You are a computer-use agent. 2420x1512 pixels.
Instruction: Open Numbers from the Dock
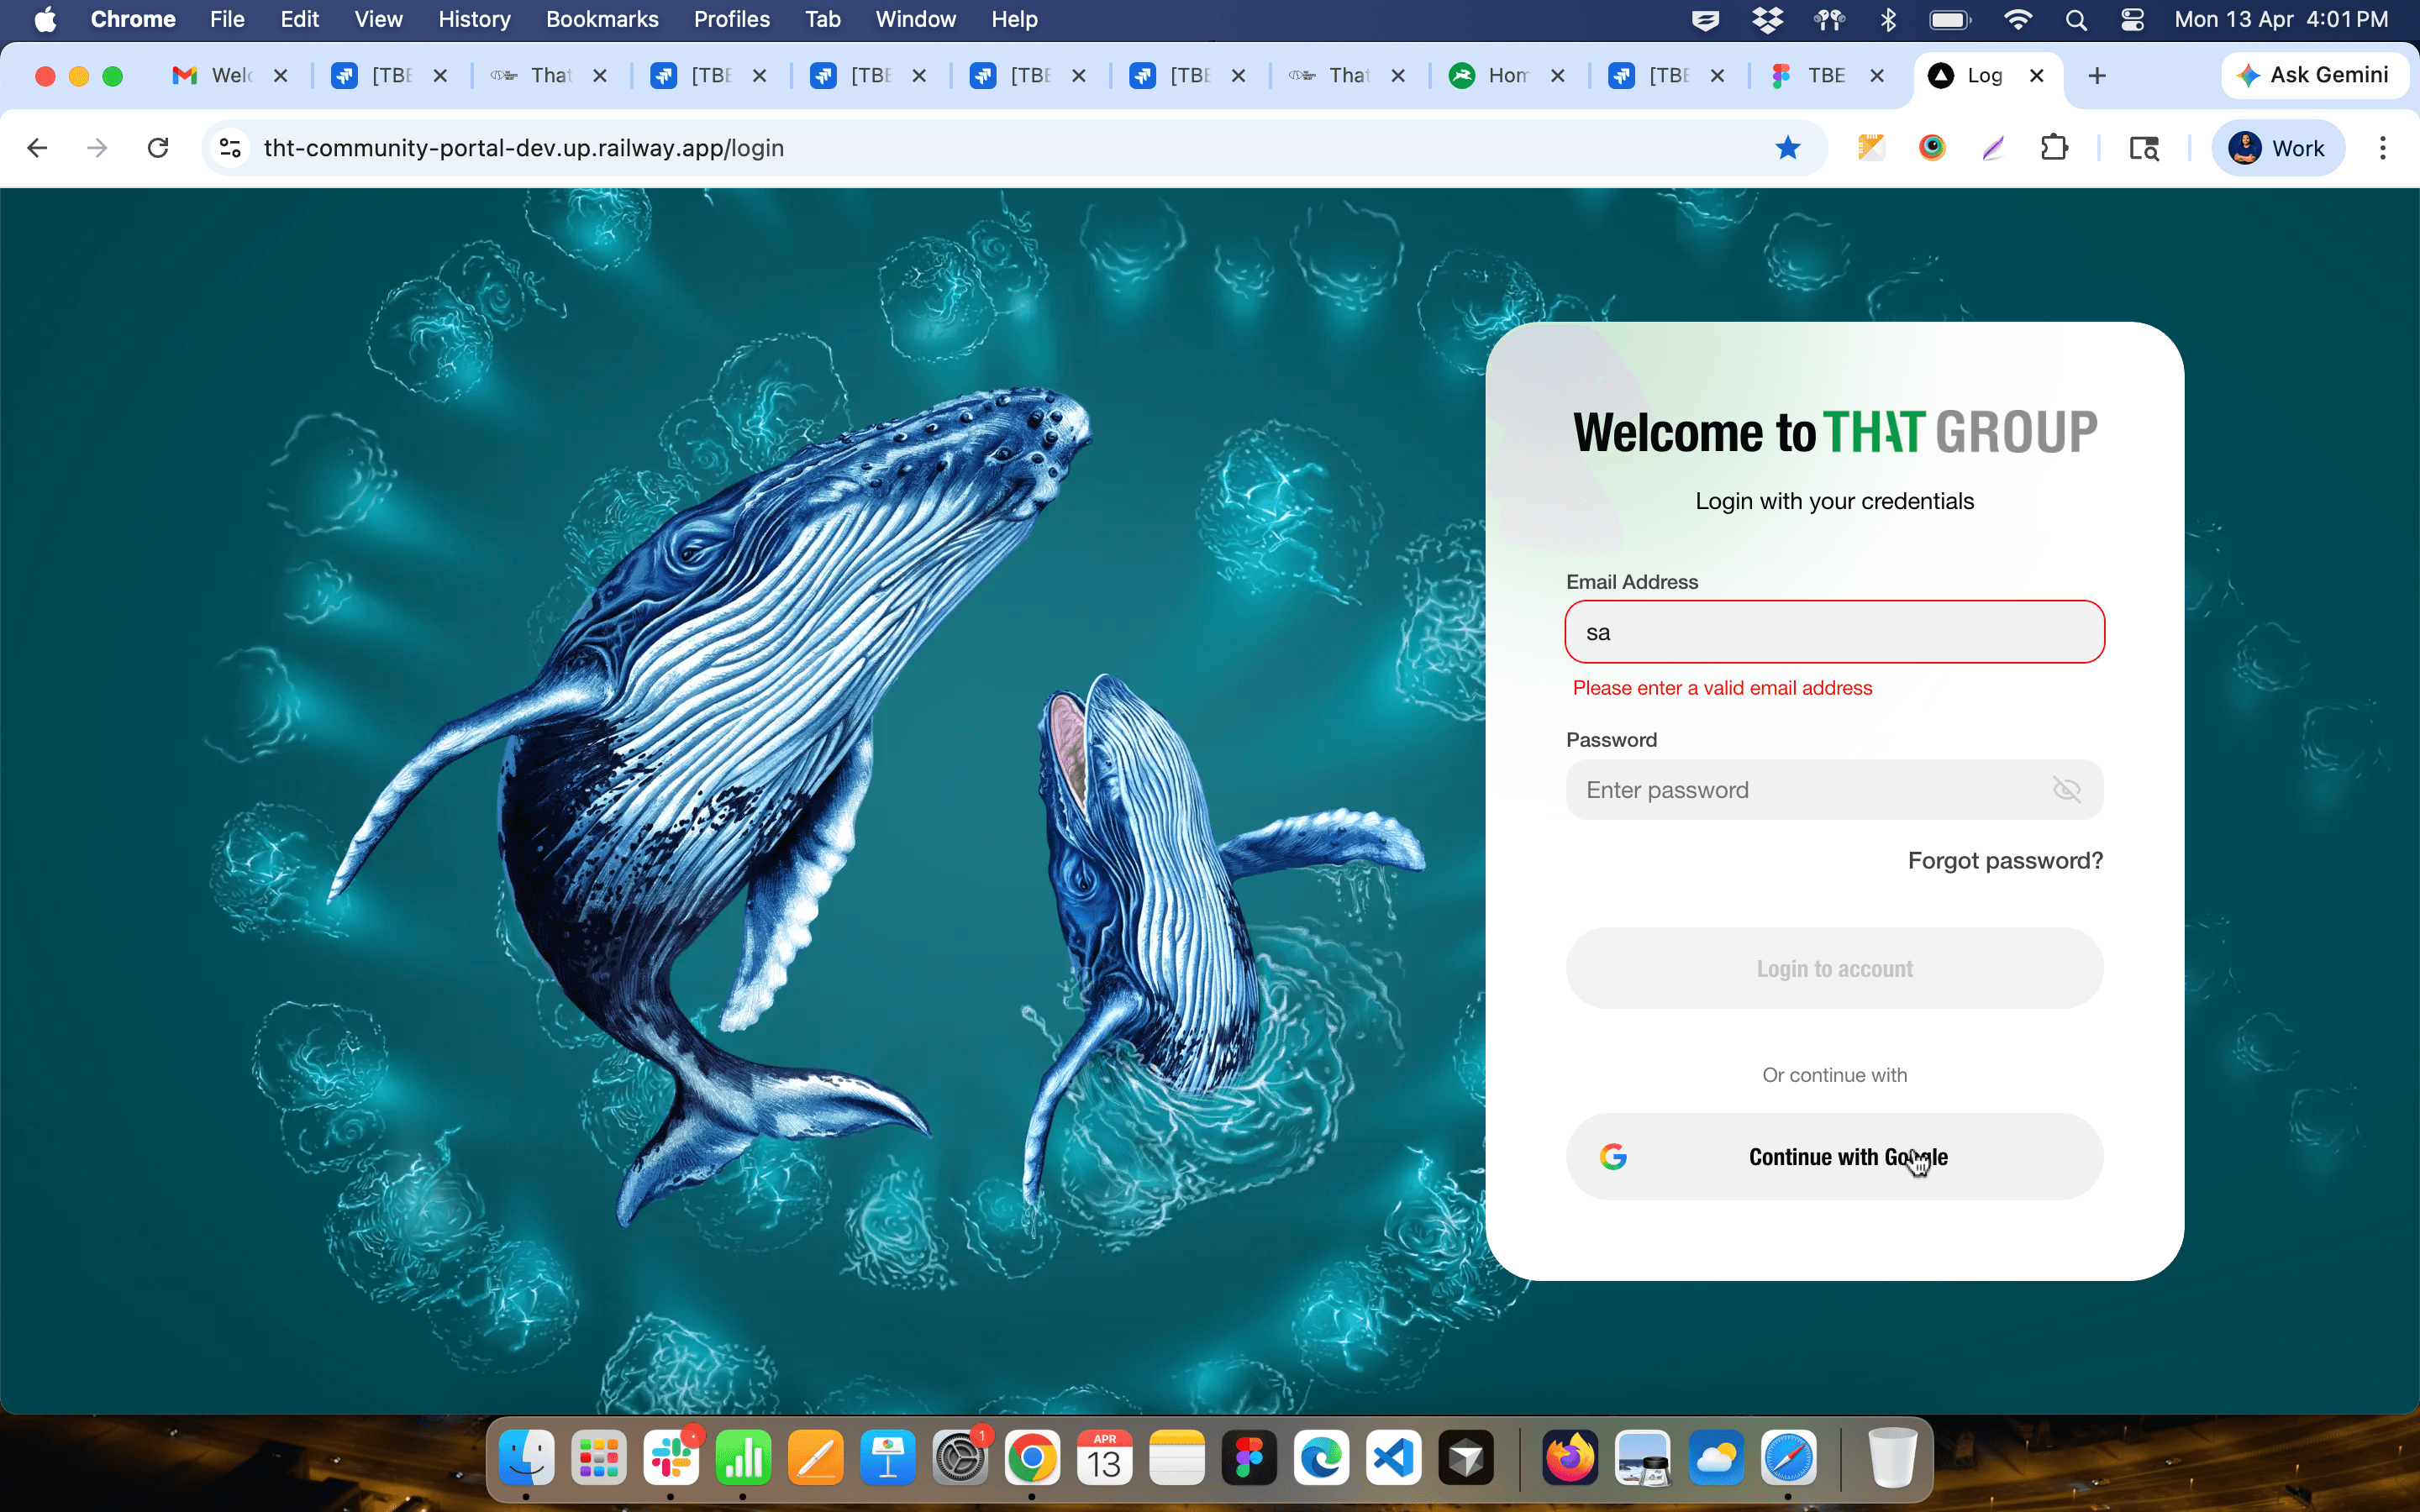pyautogui.click(x=743, y=1459)
